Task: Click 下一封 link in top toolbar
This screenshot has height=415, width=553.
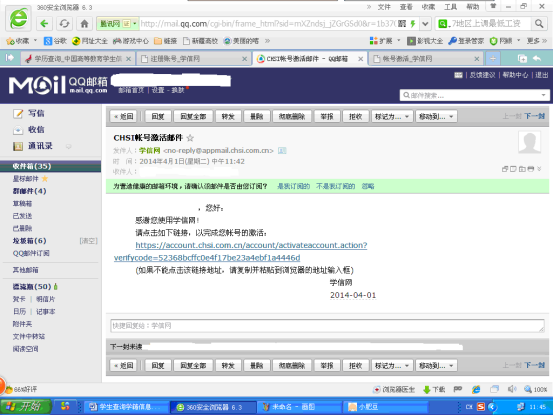Action: pyautogui.click(x=535, y=116)
